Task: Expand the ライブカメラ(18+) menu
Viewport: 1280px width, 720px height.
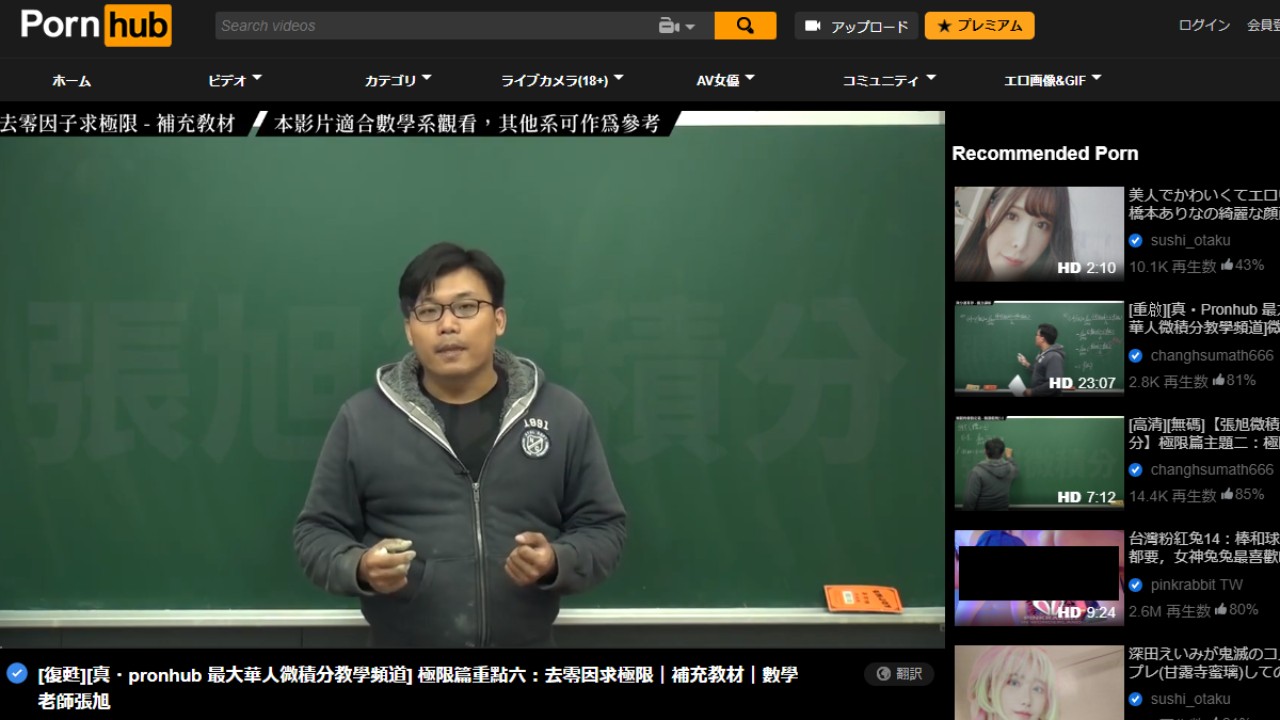Action: click(562, 80)
